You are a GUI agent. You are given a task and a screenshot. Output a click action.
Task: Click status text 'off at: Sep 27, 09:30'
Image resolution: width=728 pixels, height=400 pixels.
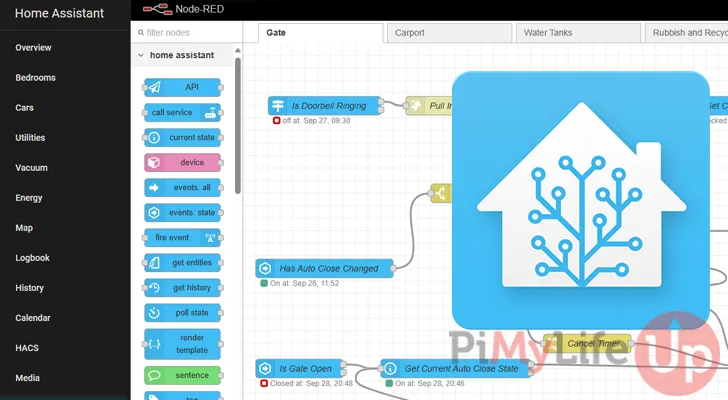(316, 121)
